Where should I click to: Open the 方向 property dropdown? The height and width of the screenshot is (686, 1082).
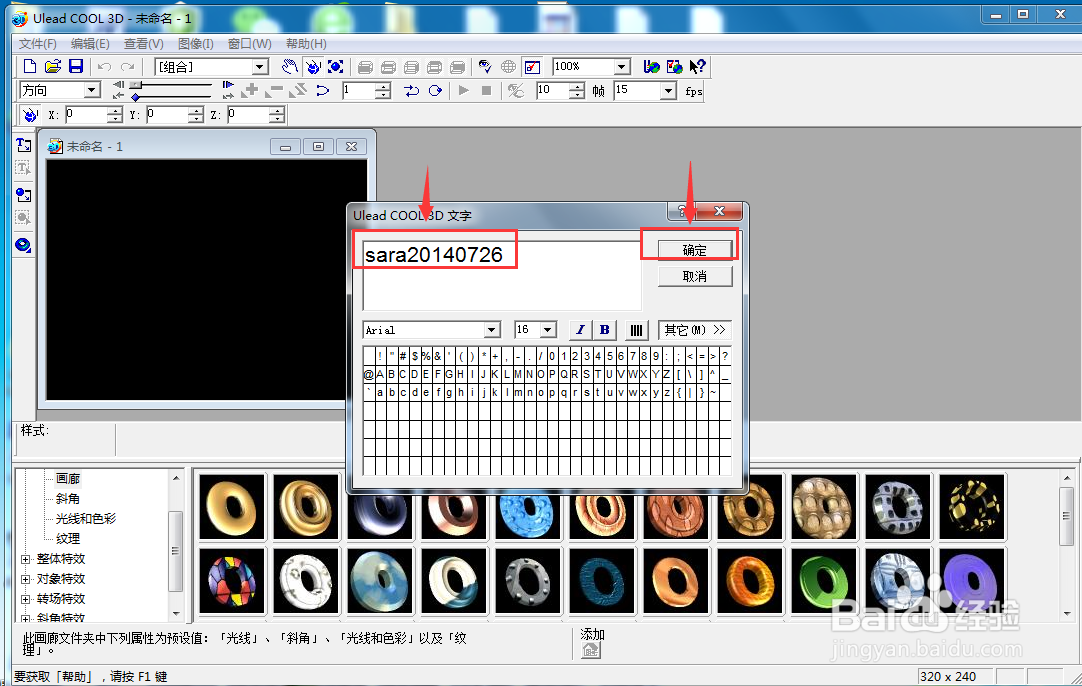click(x=92, y=90)
